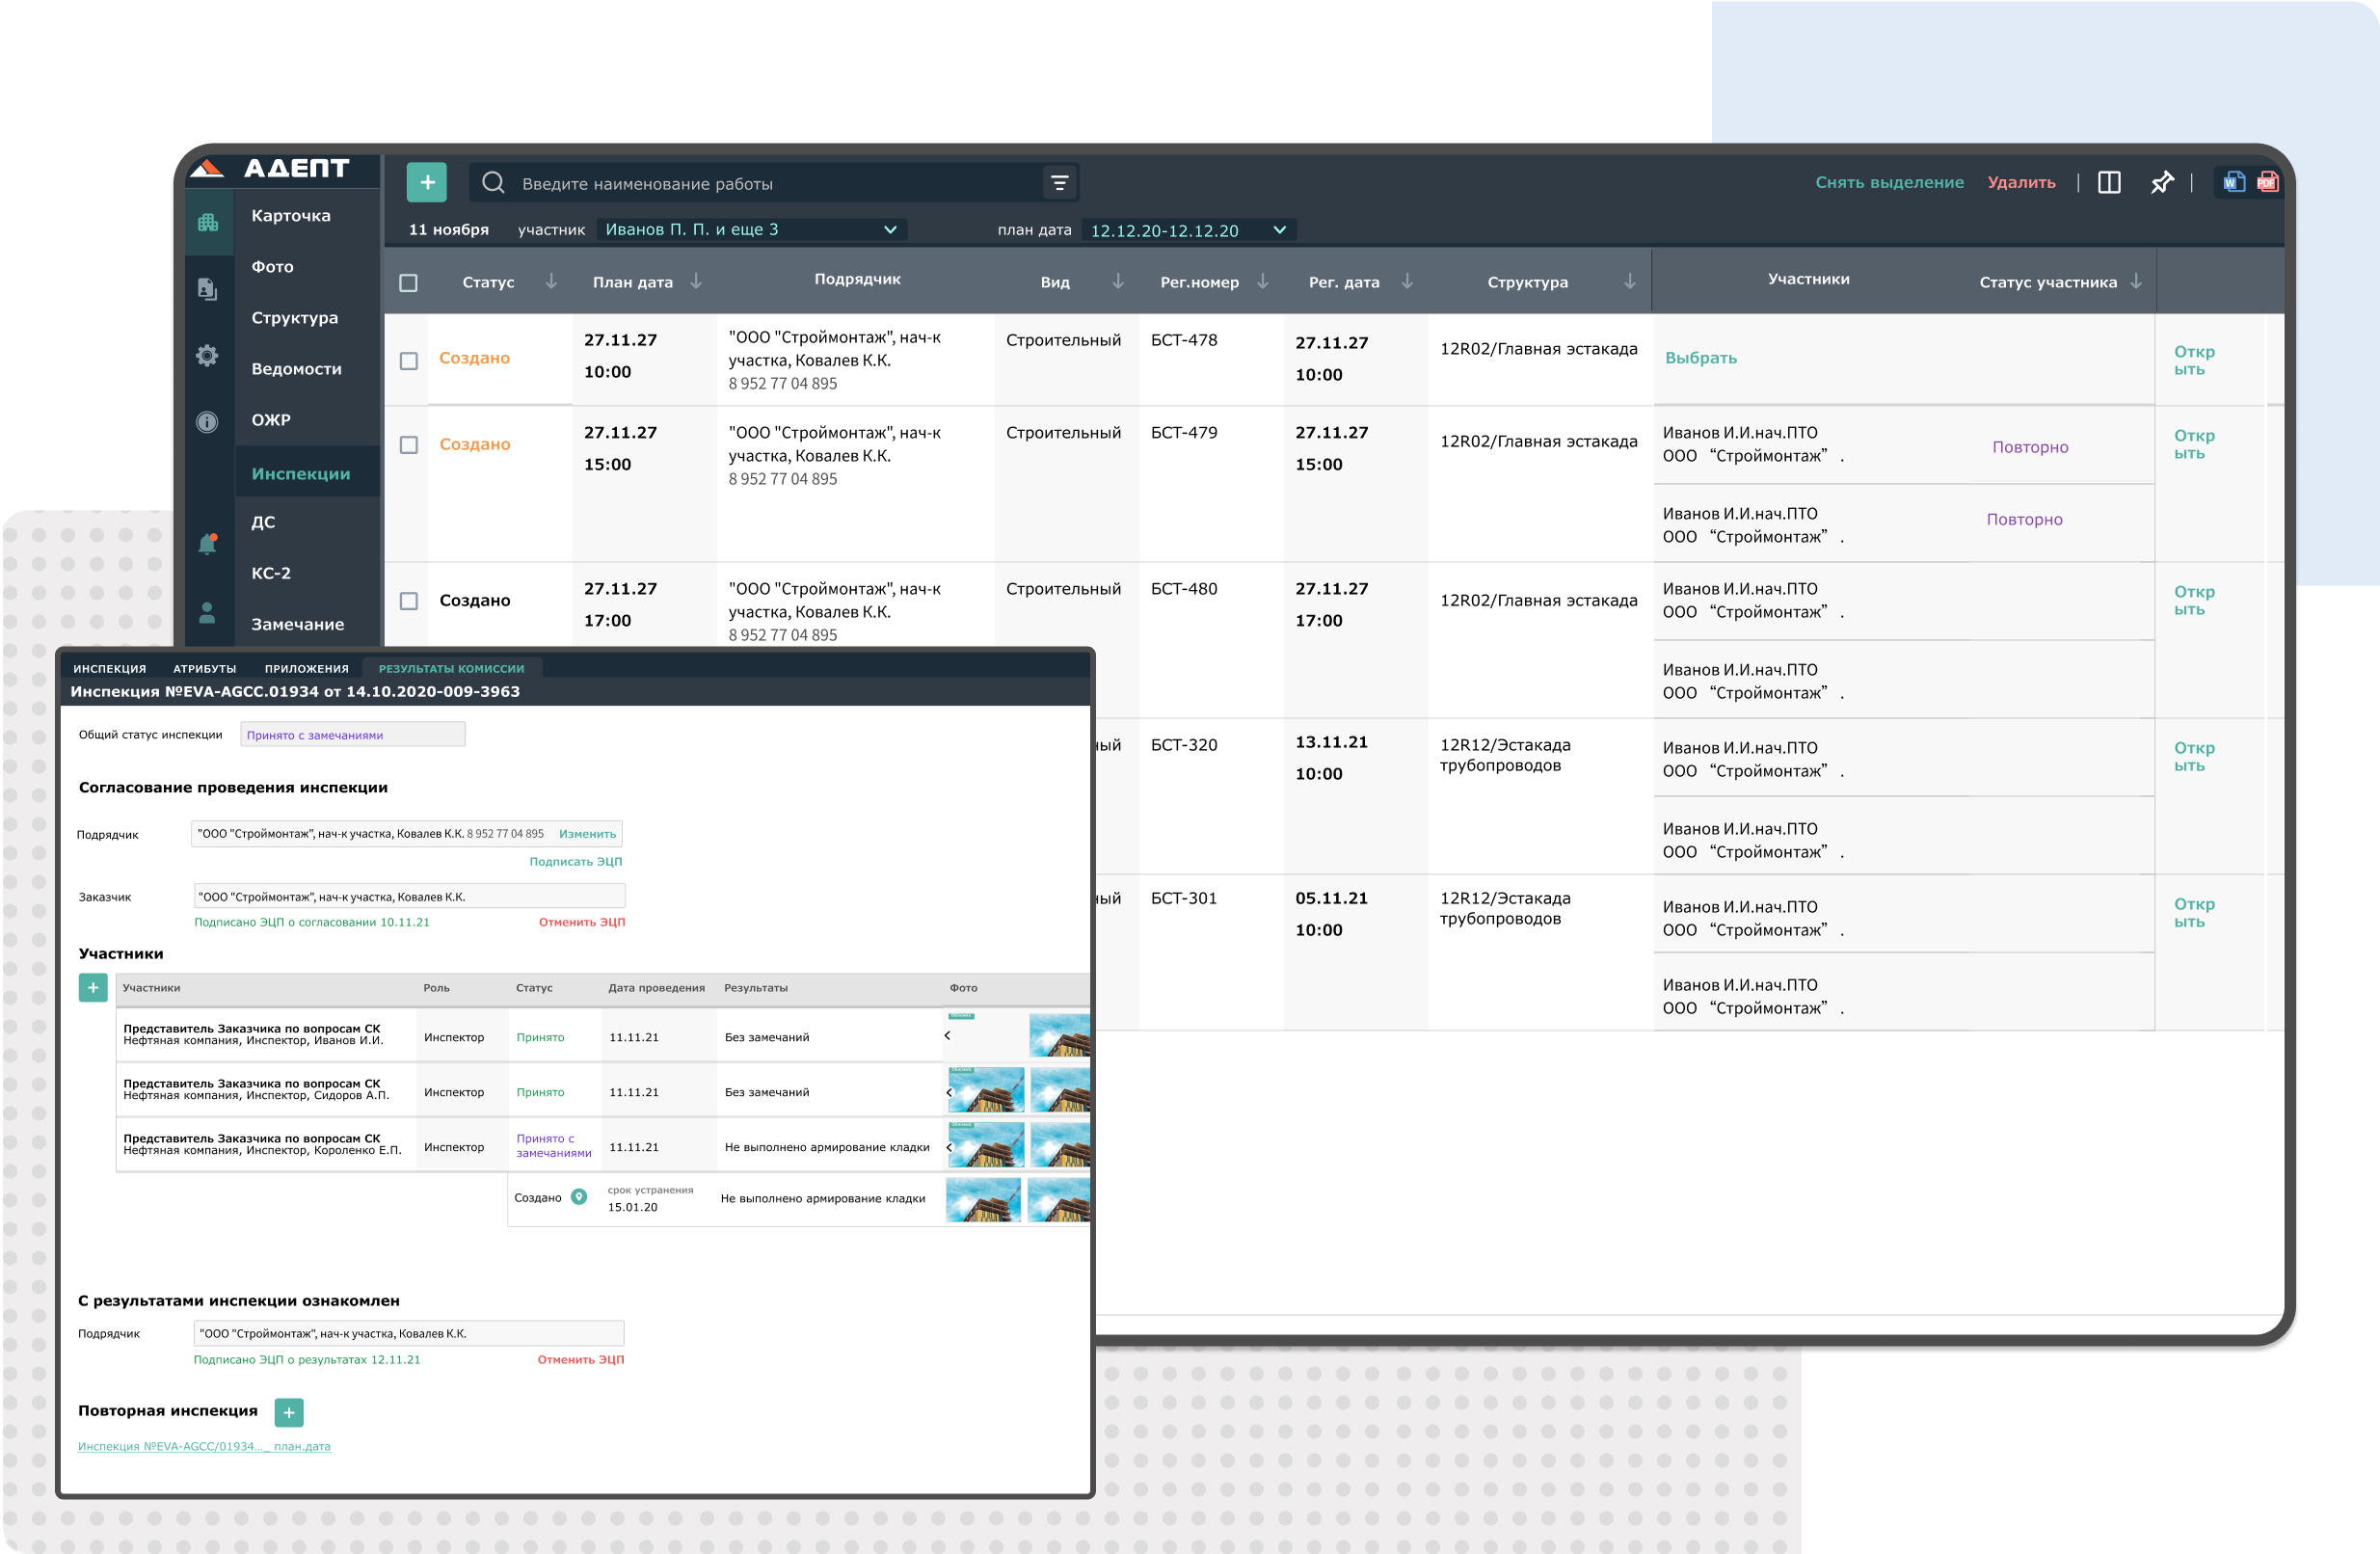
Task: Open Инспекции in the sidebar menu
Action: tap(300, 474)
